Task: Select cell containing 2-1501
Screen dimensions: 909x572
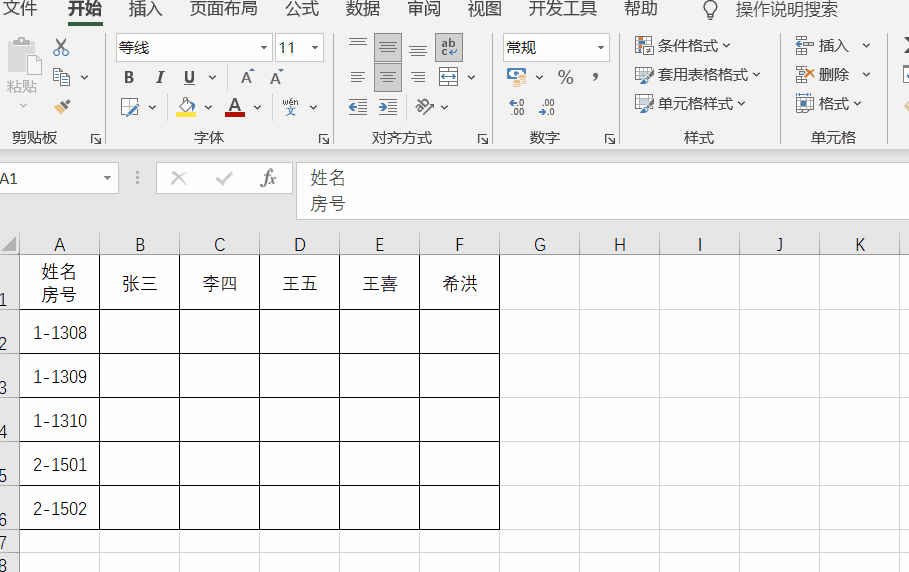Action: tap(60, 465)
